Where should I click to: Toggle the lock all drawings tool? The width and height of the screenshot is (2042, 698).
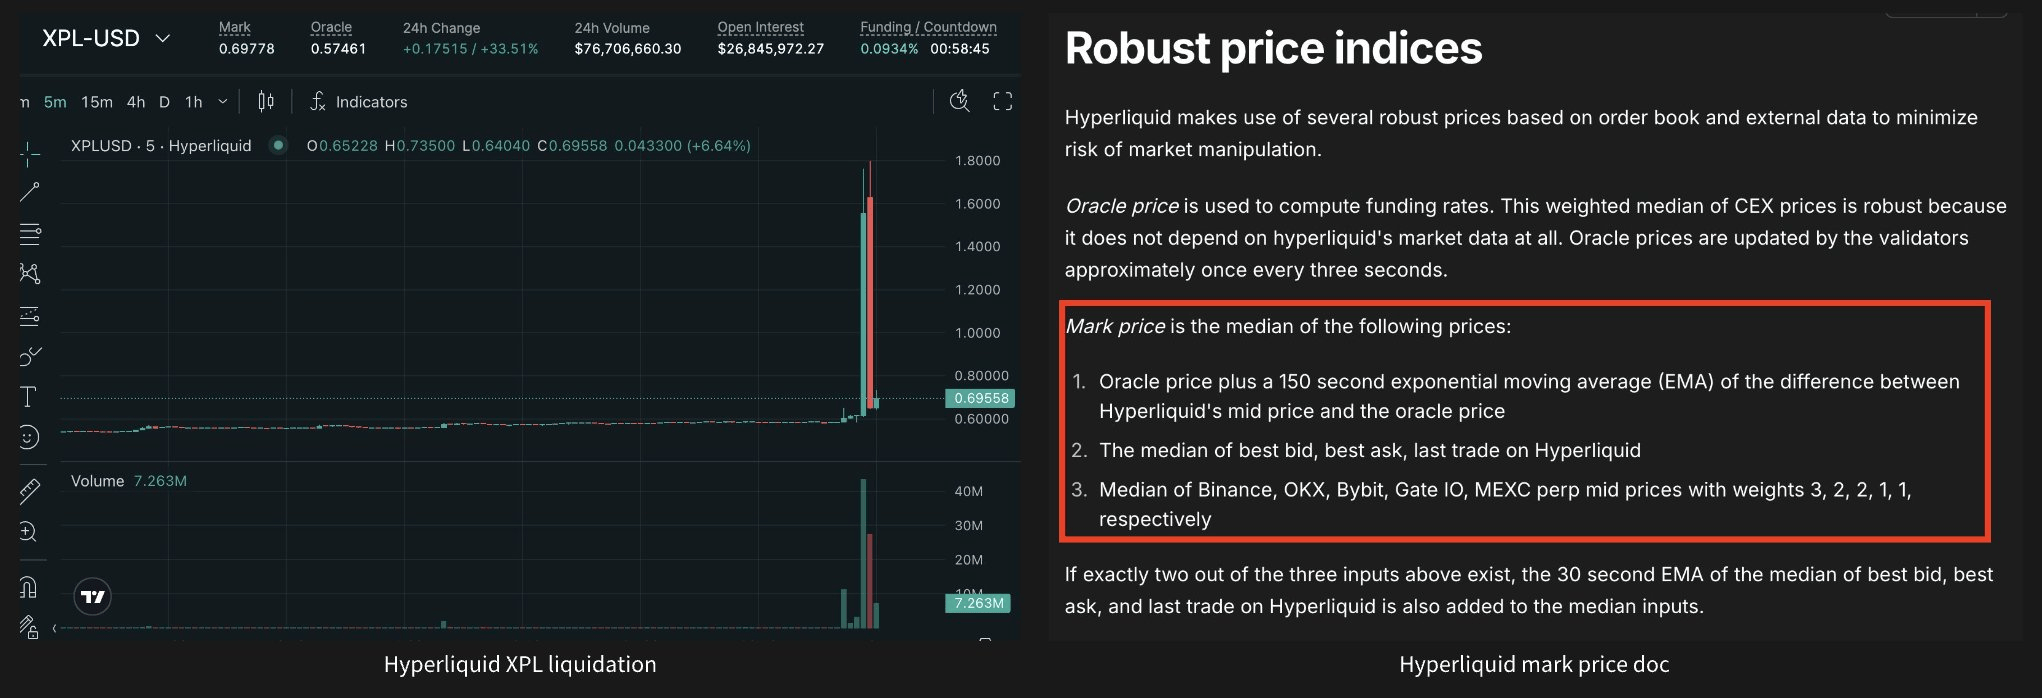click(29, 627)
